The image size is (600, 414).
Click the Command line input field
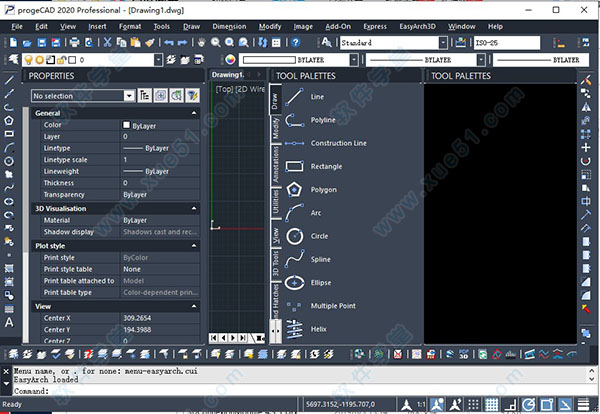point(302,391)
